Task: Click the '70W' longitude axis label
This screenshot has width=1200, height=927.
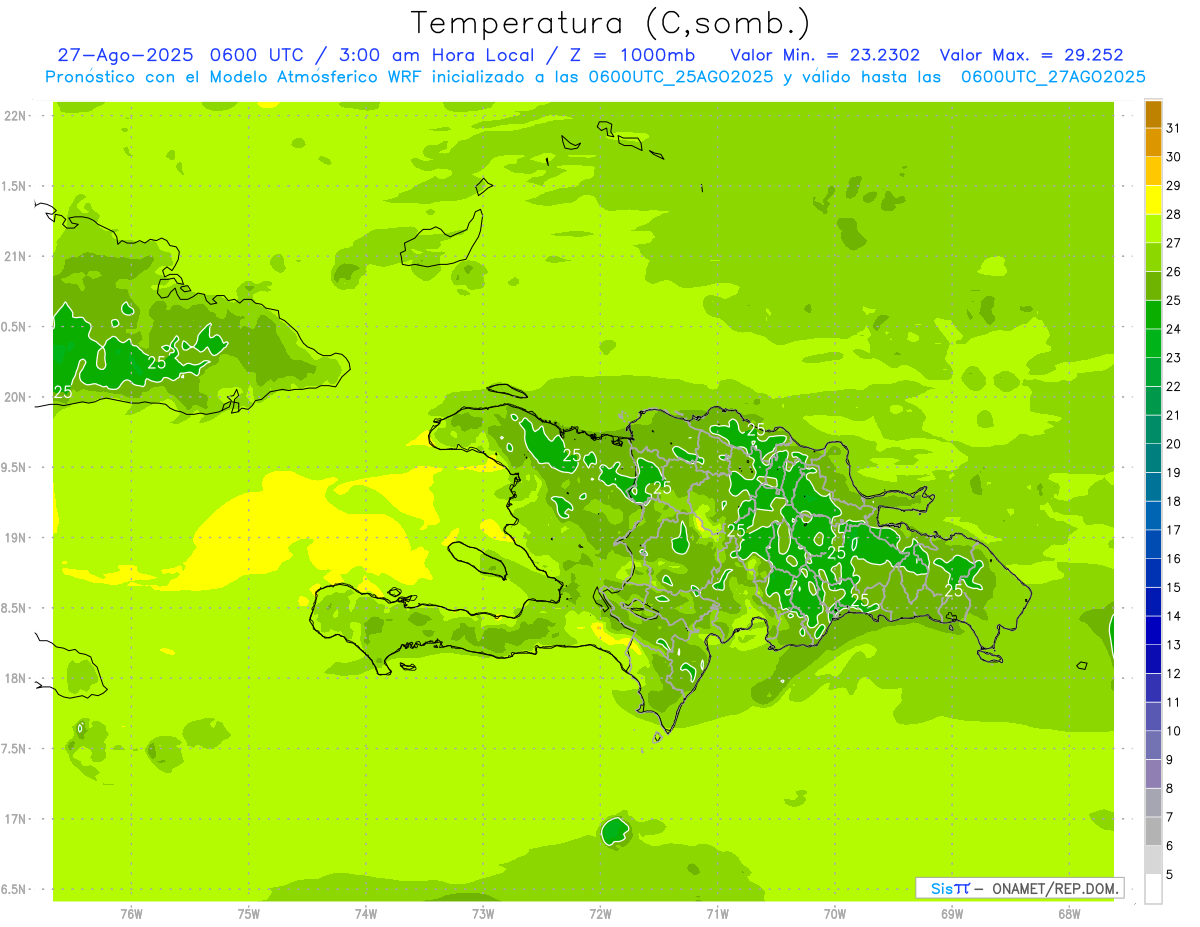Action: point(835,914)
